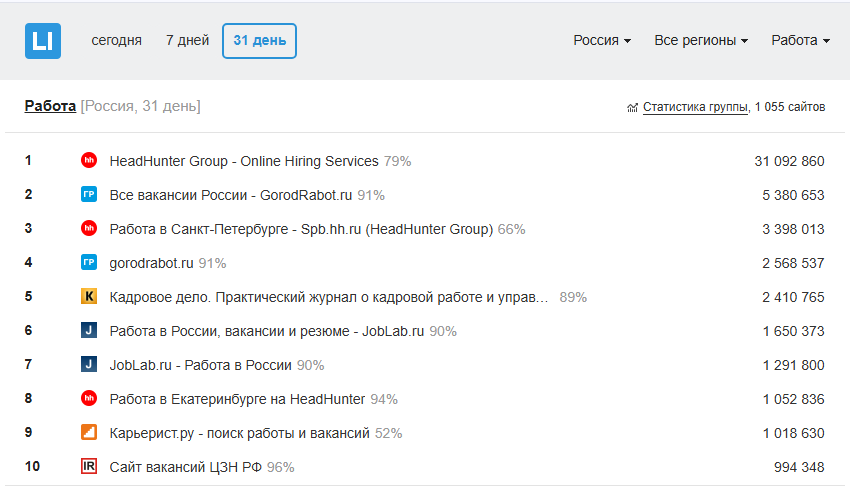Click the 2 410 765 visitor count
This screenshot has height=492, width=850.
point(793,297)
